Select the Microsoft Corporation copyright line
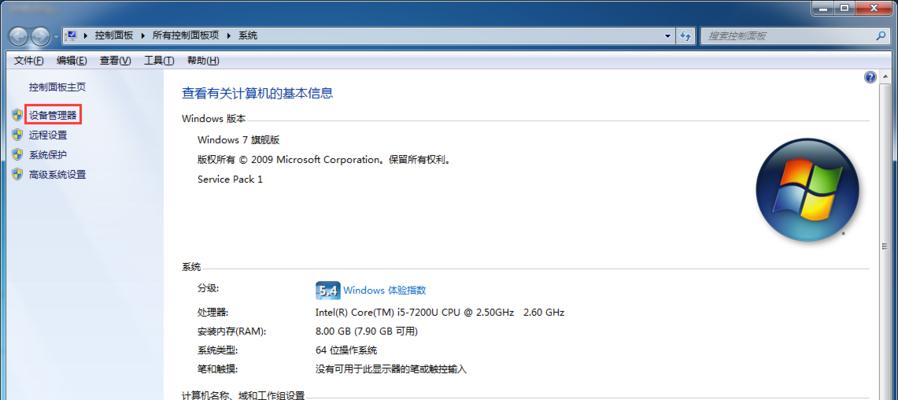The height and width of the screenshot is (400, 898). (x=325, y=160)
